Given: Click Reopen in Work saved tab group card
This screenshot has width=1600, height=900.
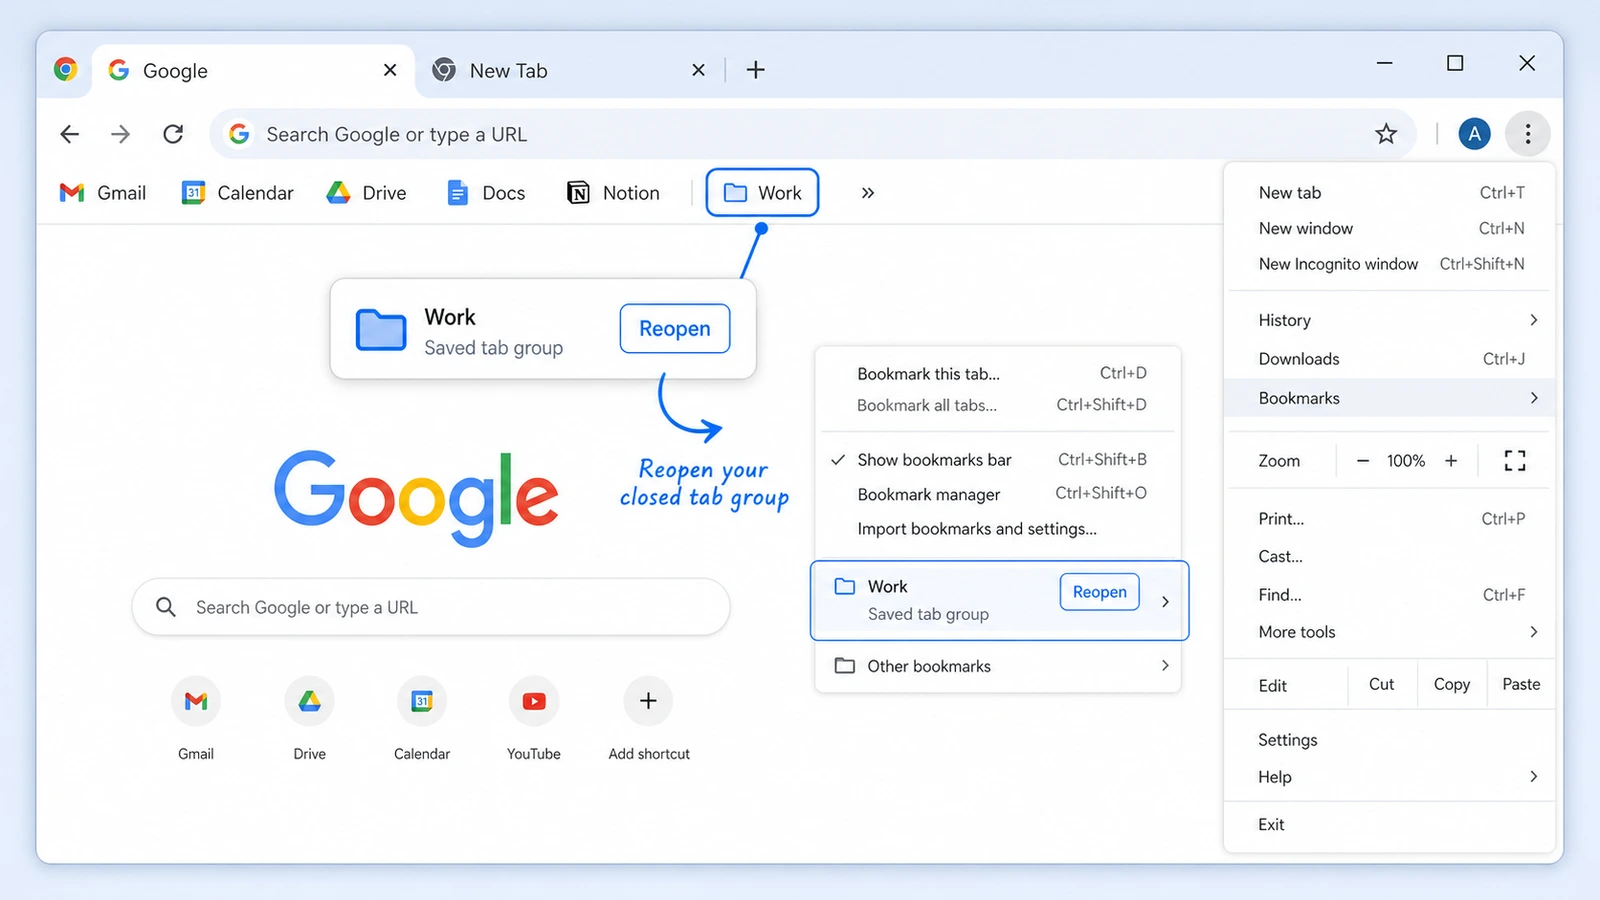Looking at the screenshot, I should 675,328.
